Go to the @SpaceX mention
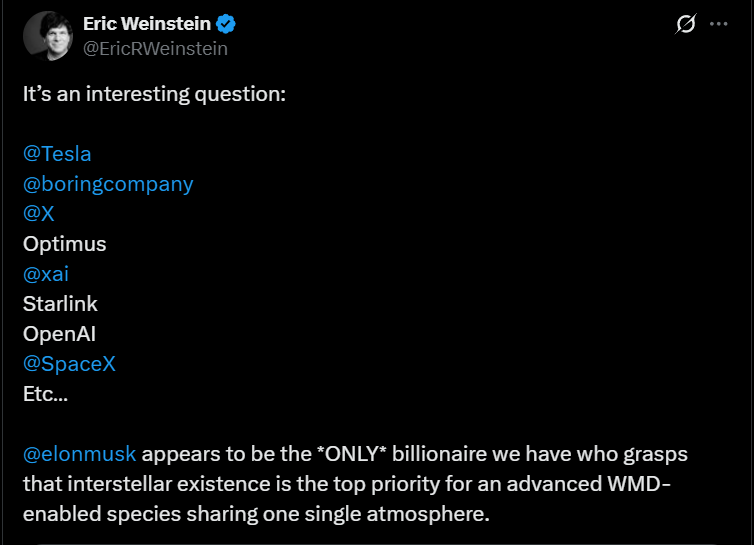The height and width of the screenshot is (545, 754). point(69,364)
